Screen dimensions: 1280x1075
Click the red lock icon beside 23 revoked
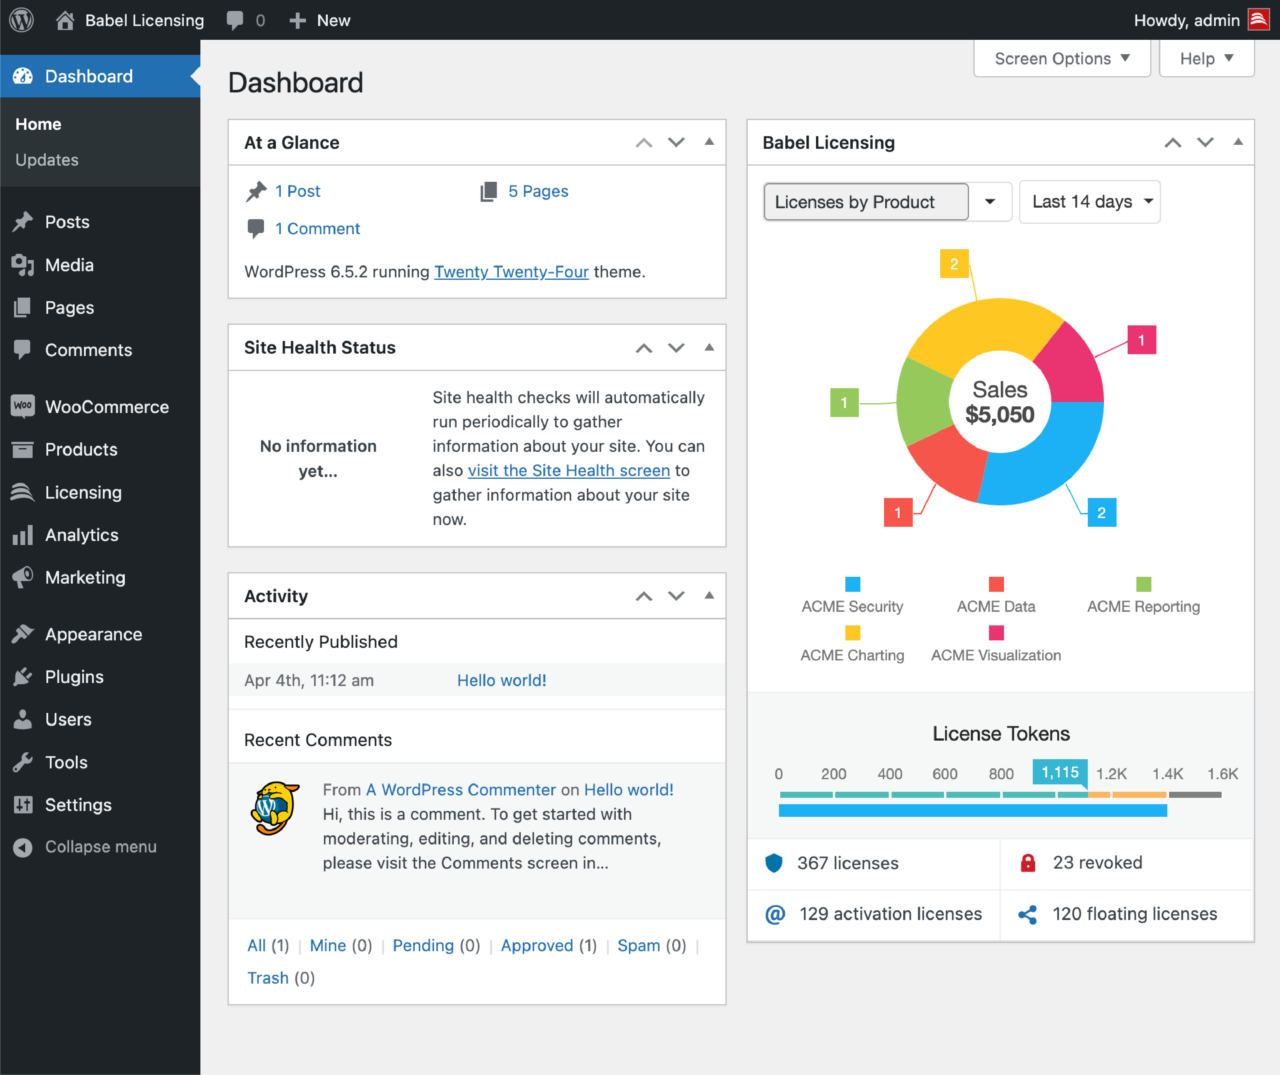point(1028,862)
